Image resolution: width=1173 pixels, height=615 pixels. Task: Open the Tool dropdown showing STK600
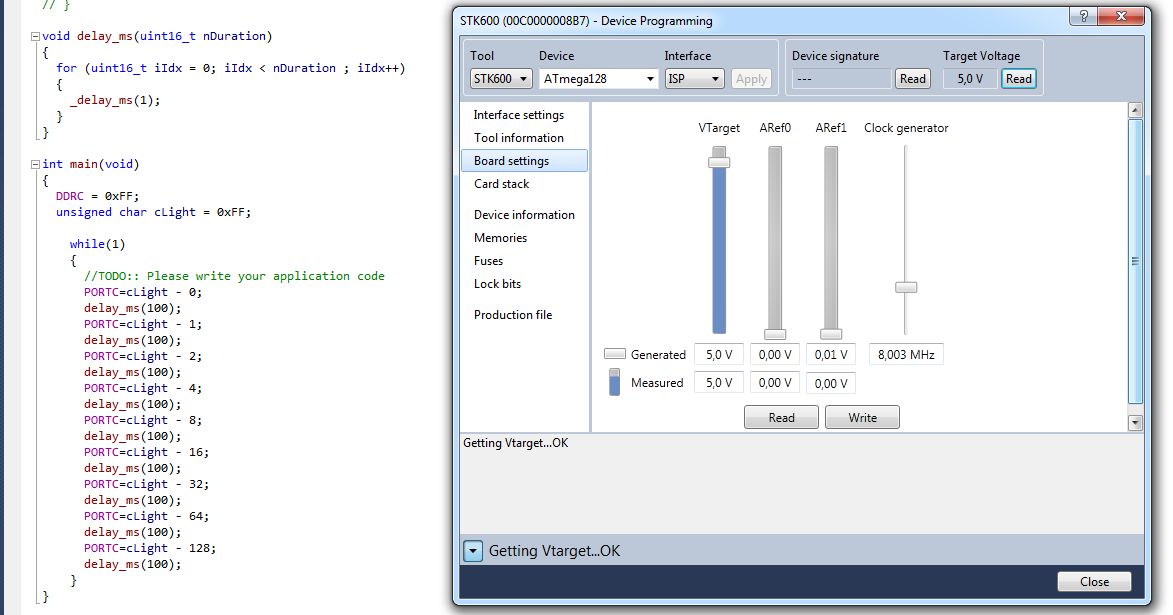(500, 79)
